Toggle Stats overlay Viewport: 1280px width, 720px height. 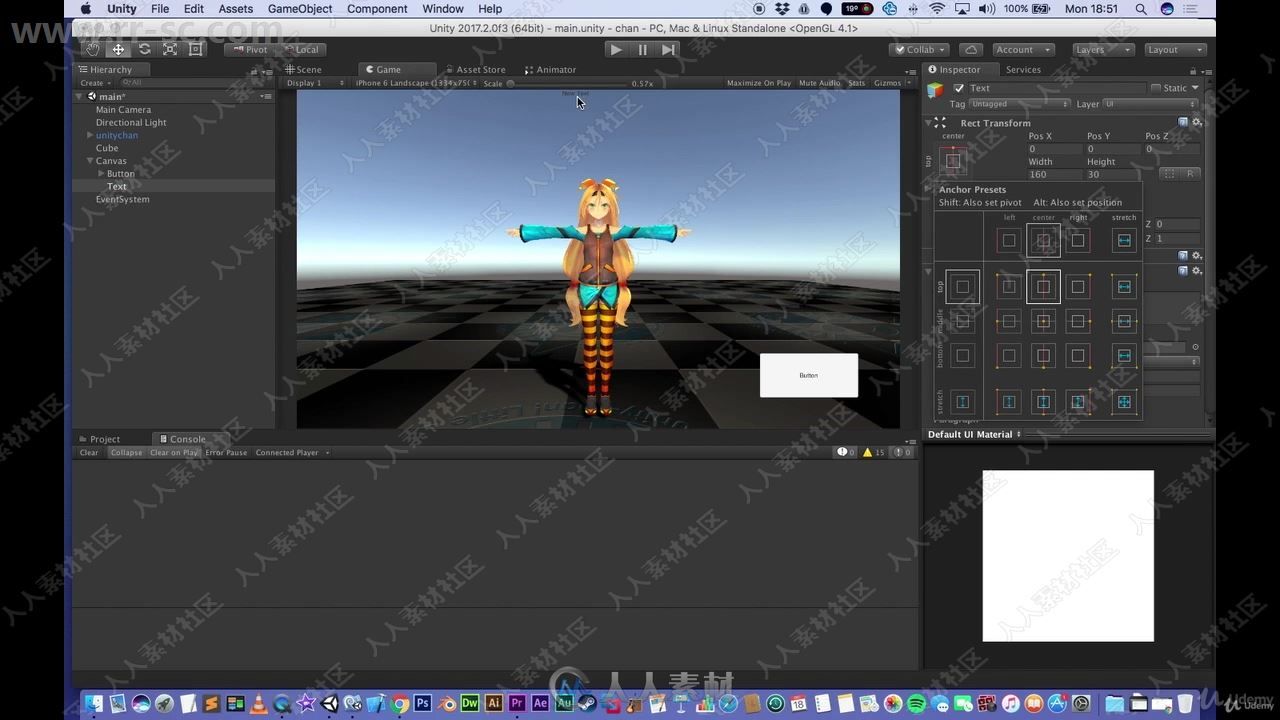pos(856,83)
